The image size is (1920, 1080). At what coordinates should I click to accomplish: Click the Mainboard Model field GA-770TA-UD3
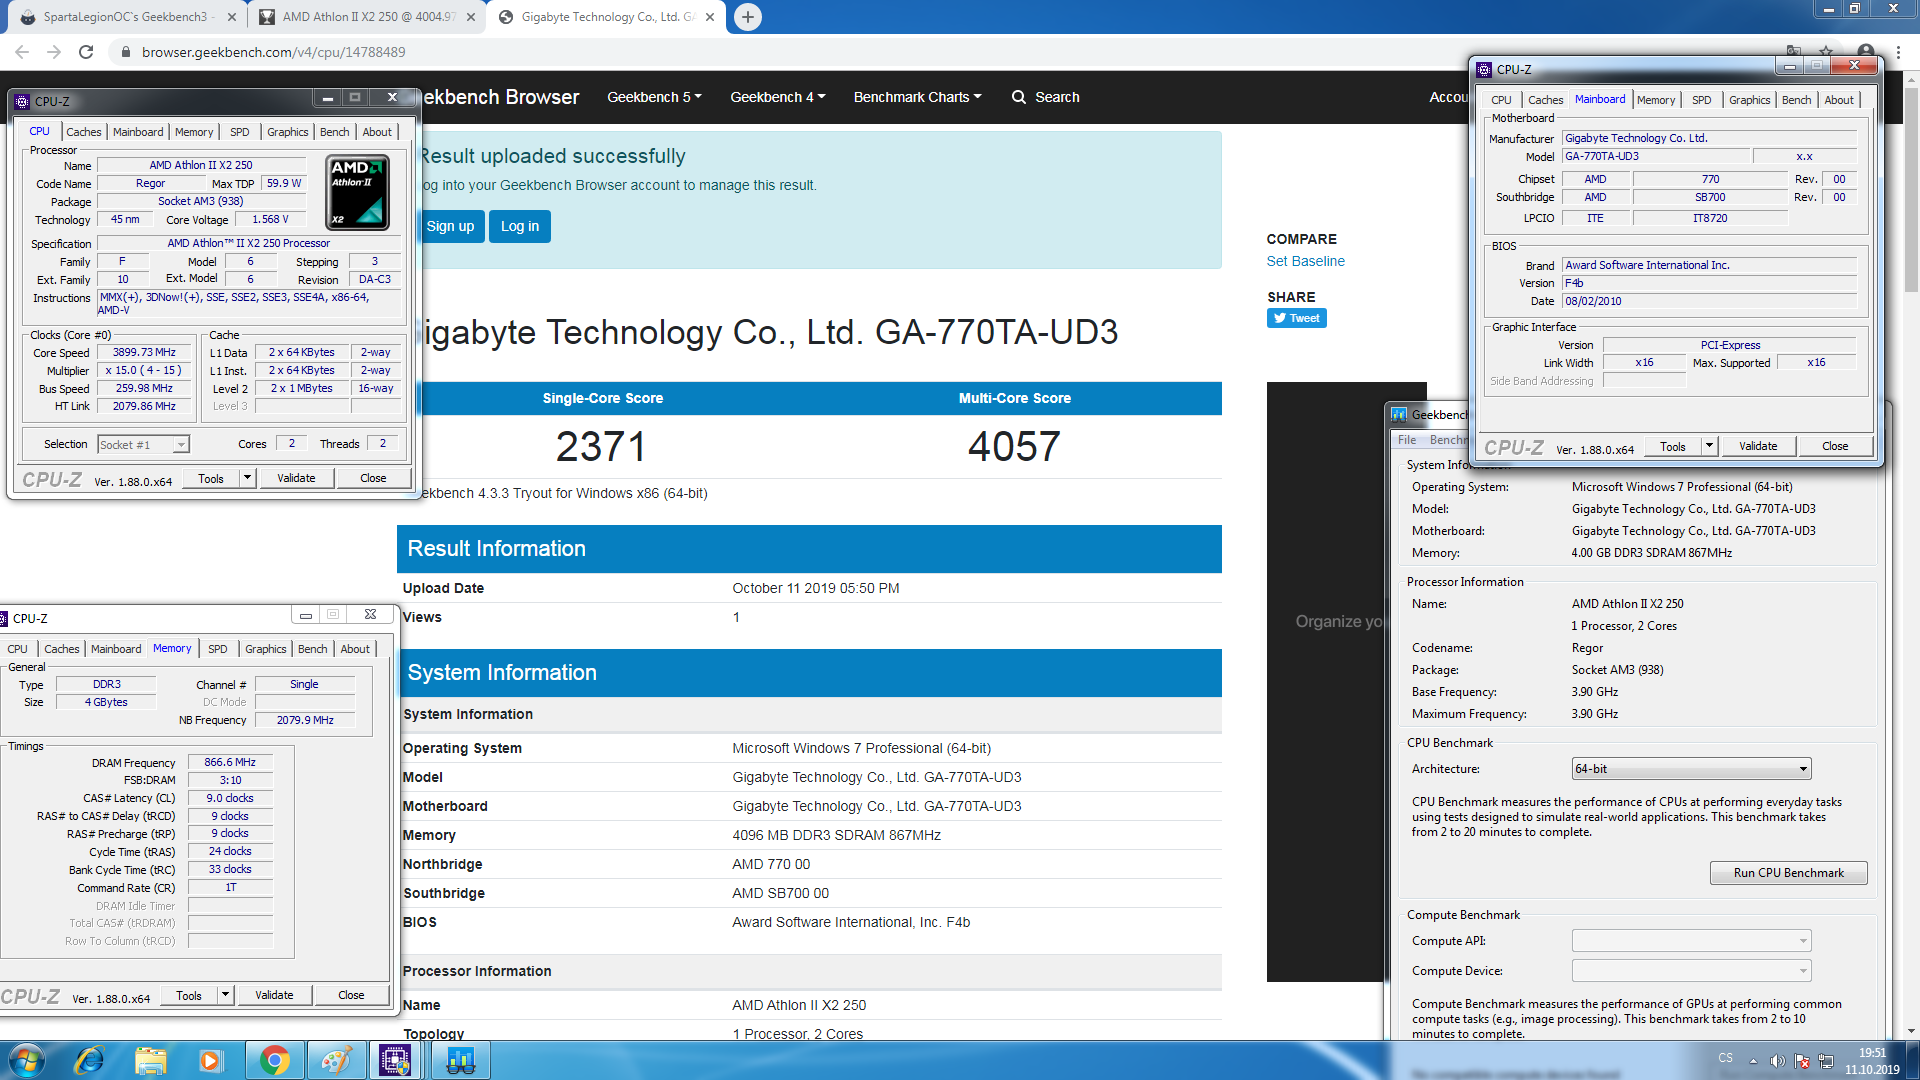click(1656, 156)
